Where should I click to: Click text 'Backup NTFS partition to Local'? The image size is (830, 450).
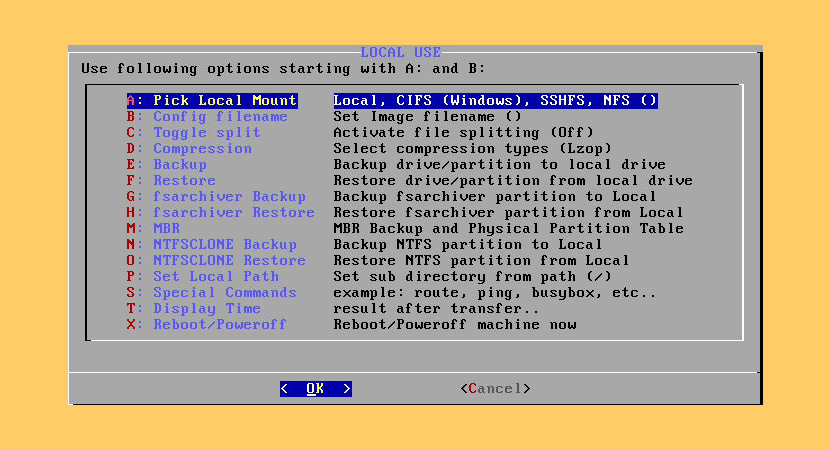[468, 244]
